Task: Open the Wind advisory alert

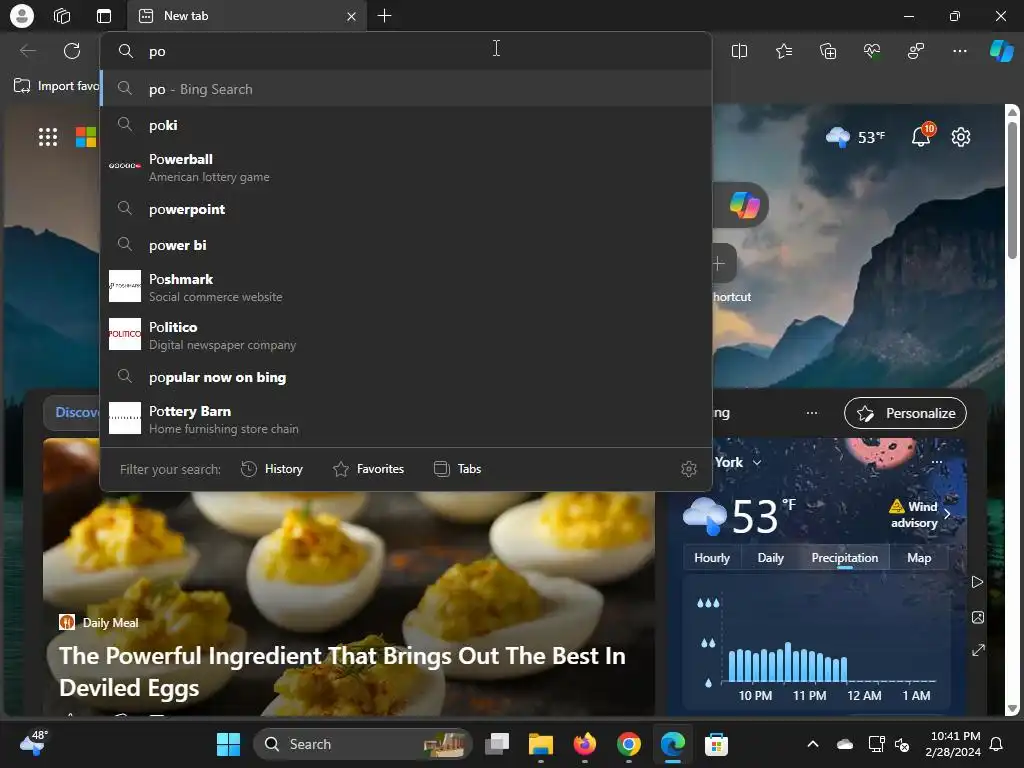Action: [920, 514]
